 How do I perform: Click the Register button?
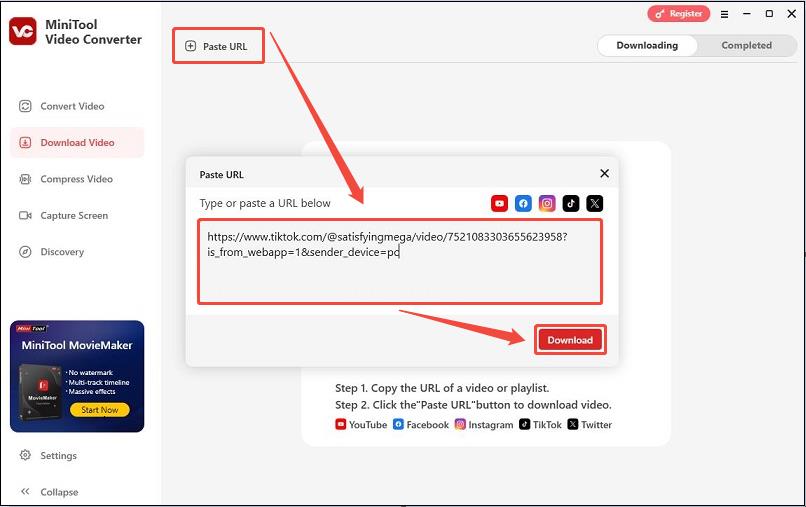coord(679,14)
